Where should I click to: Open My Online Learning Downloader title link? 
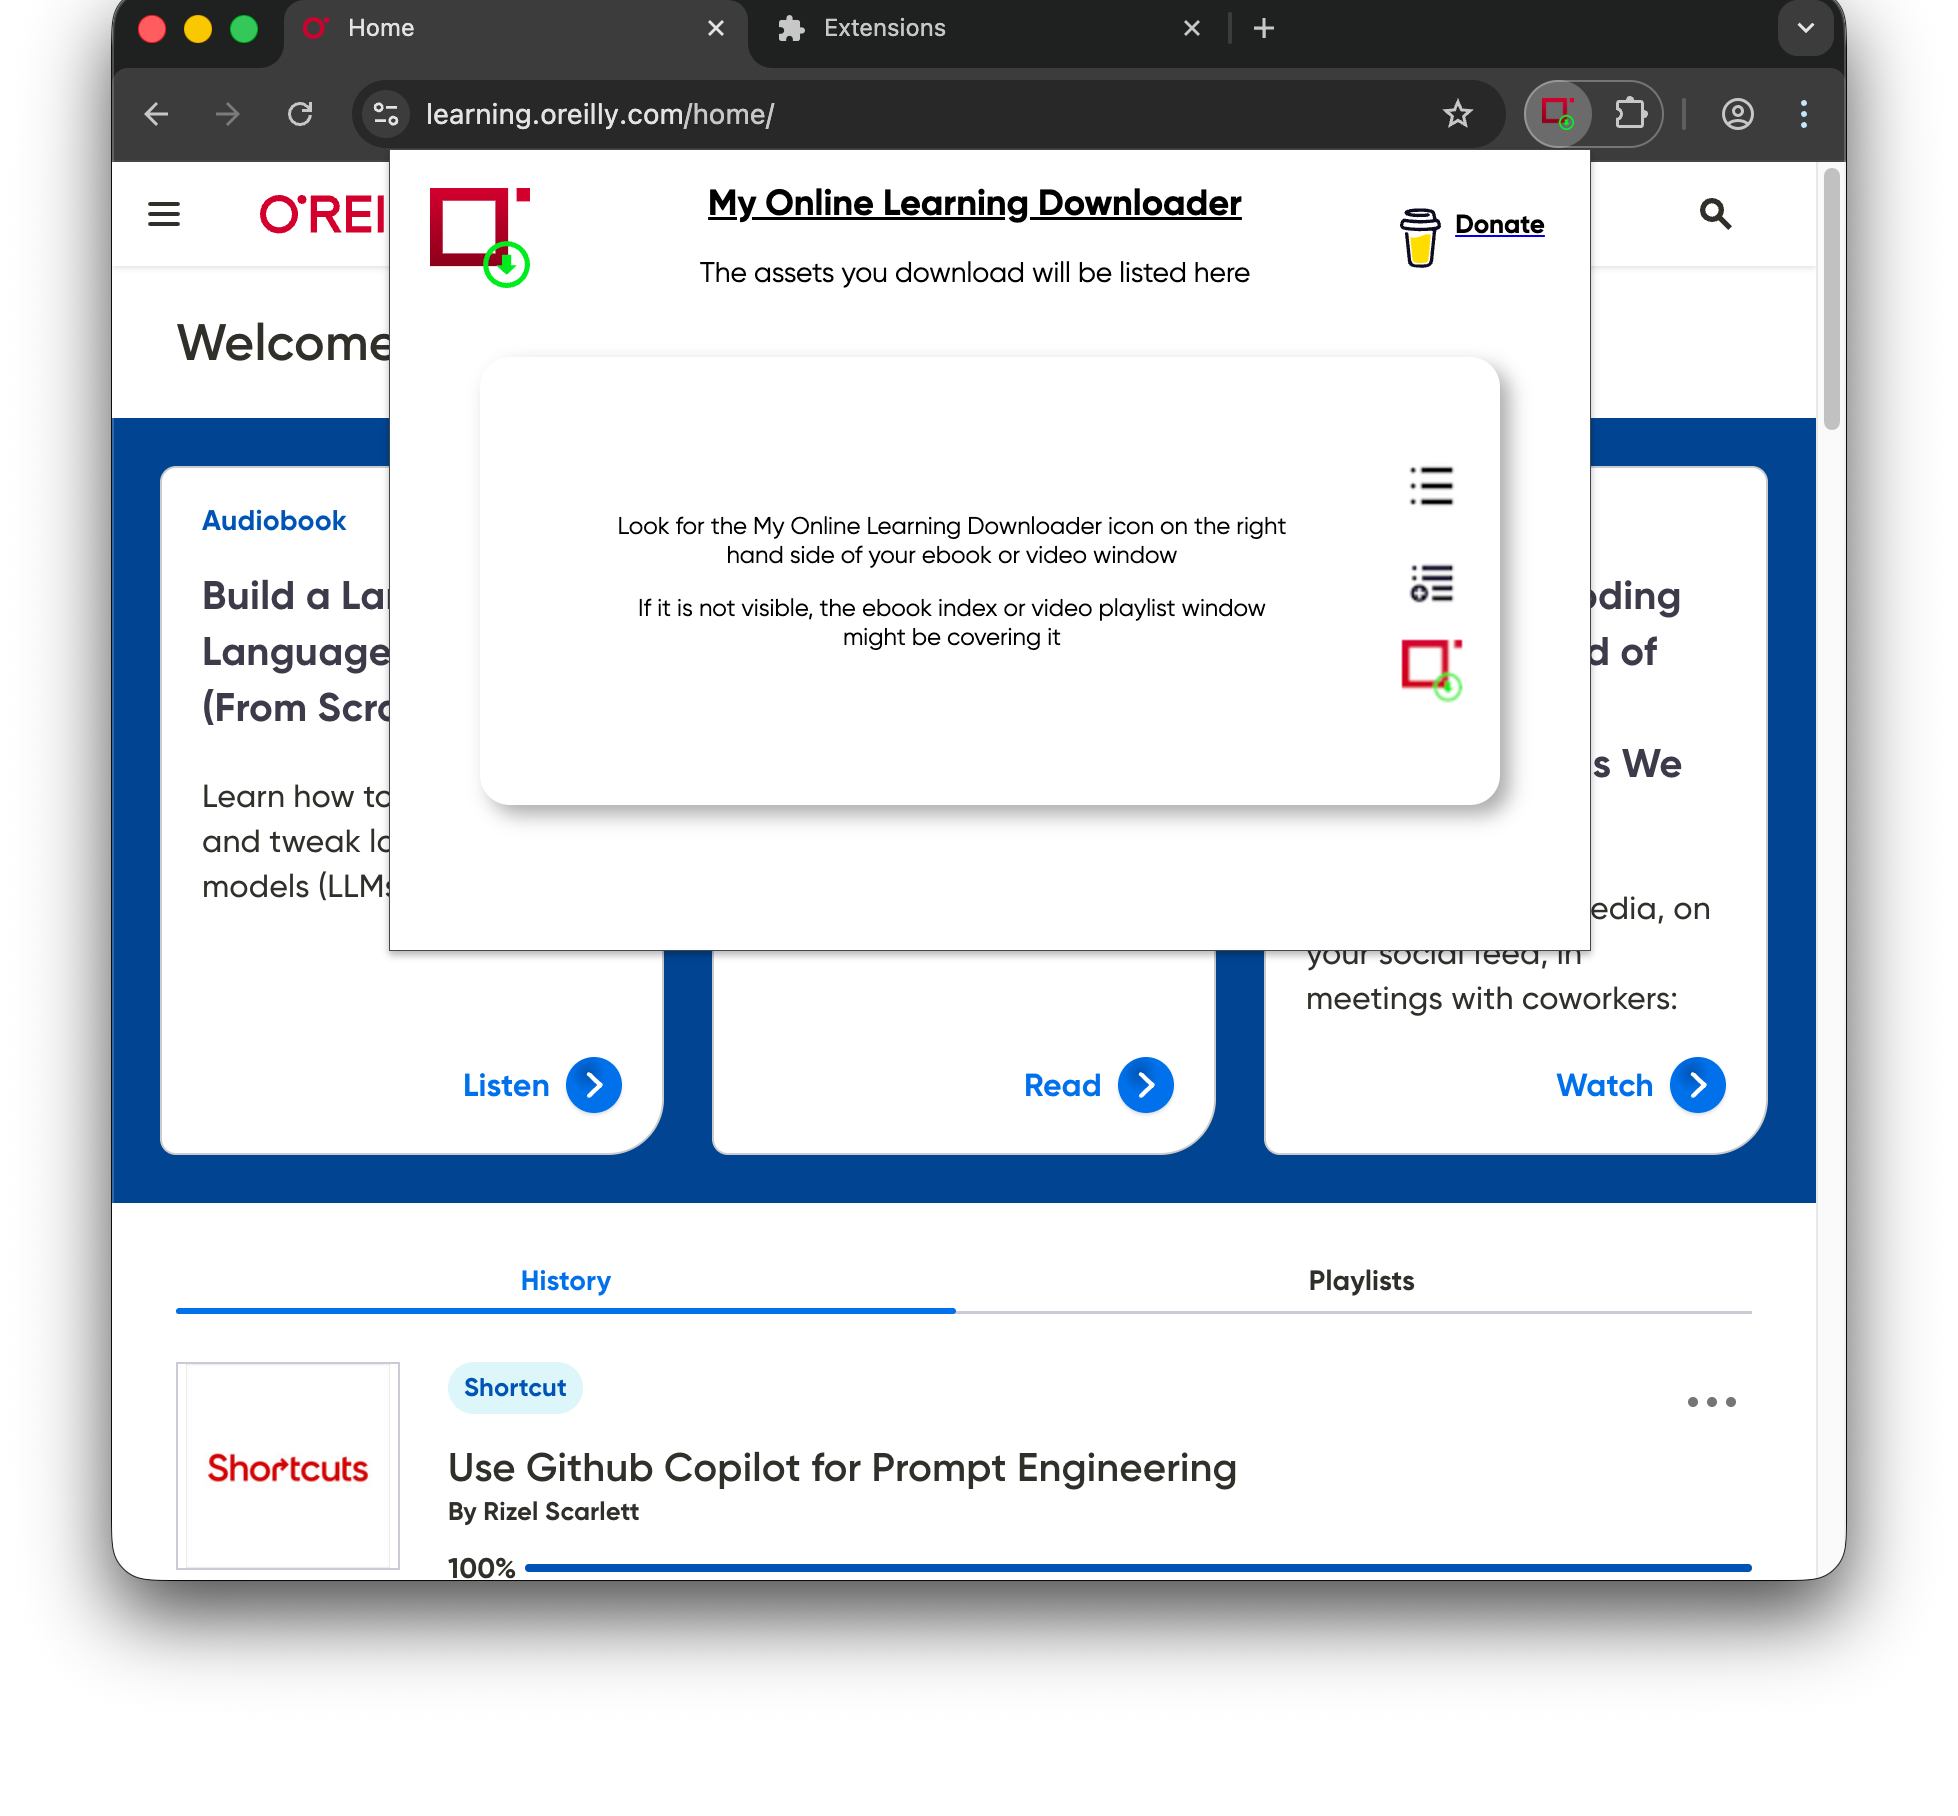(x=974, y=203)
